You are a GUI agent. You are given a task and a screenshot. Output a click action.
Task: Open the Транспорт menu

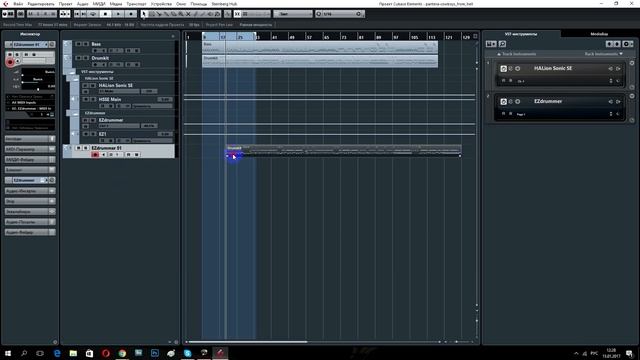point(136,4)
